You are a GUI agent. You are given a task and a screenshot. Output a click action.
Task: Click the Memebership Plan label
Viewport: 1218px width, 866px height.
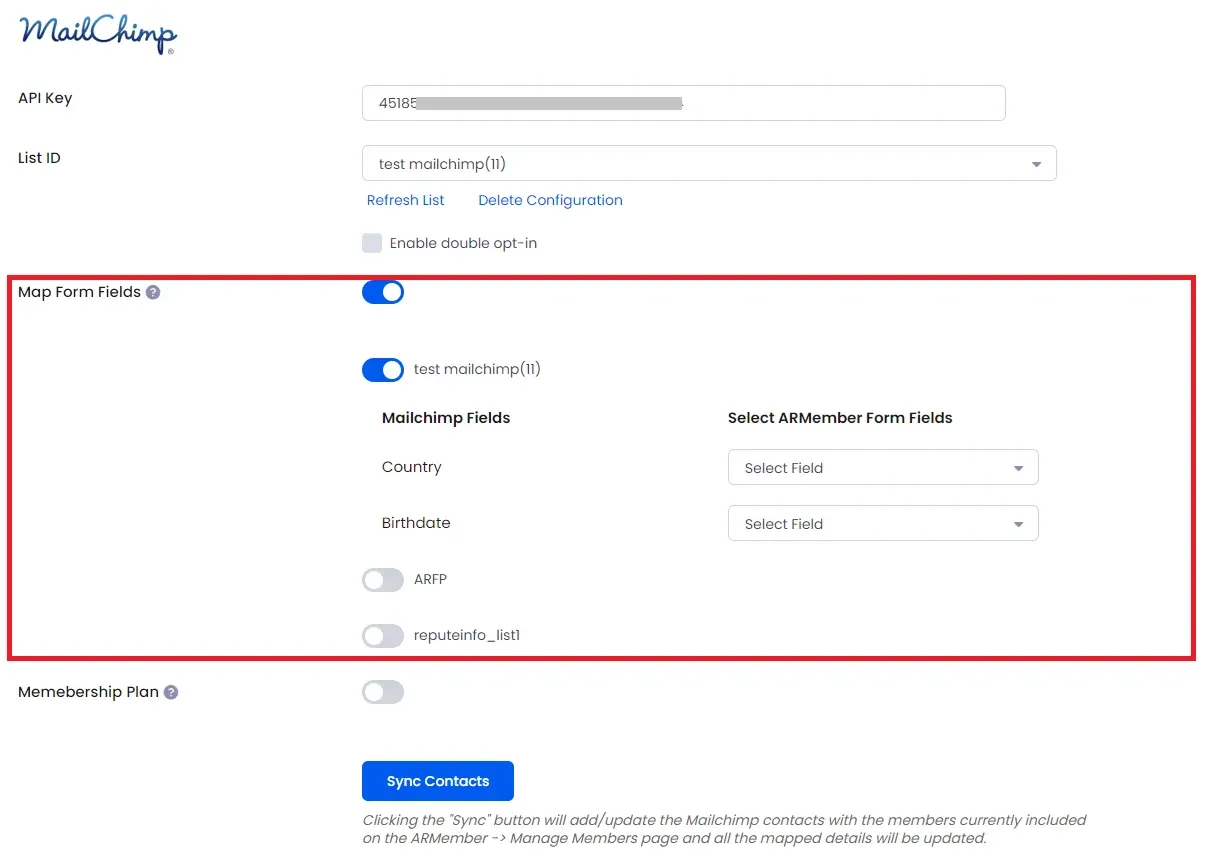[x=88, y=692]
